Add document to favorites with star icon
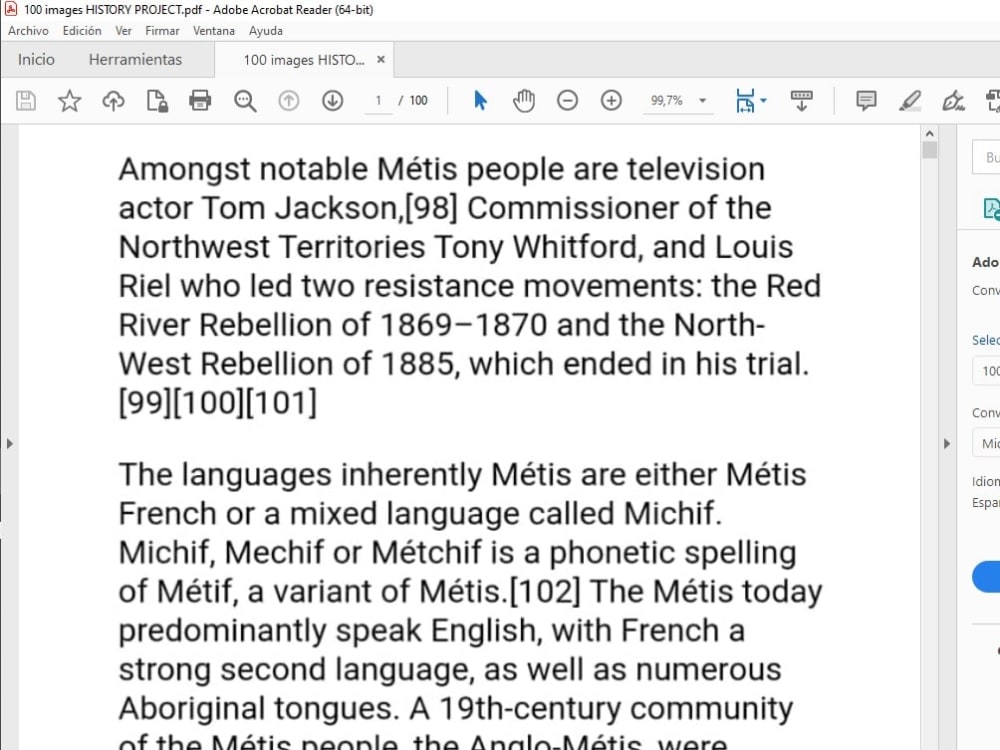Image resolution: width=1000 pixels, height=750 pixels. 70,101
